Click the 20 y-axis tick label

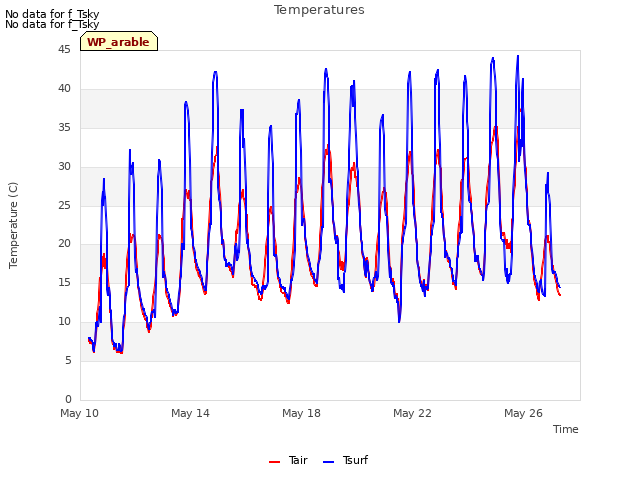[64, 244]
